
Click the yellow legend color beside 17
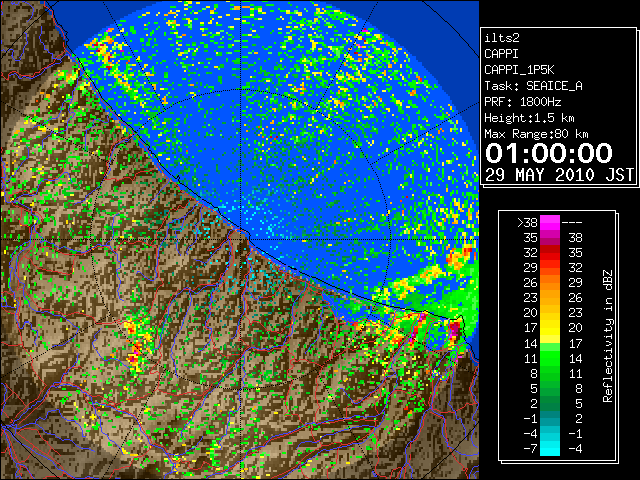click(549, 328)
